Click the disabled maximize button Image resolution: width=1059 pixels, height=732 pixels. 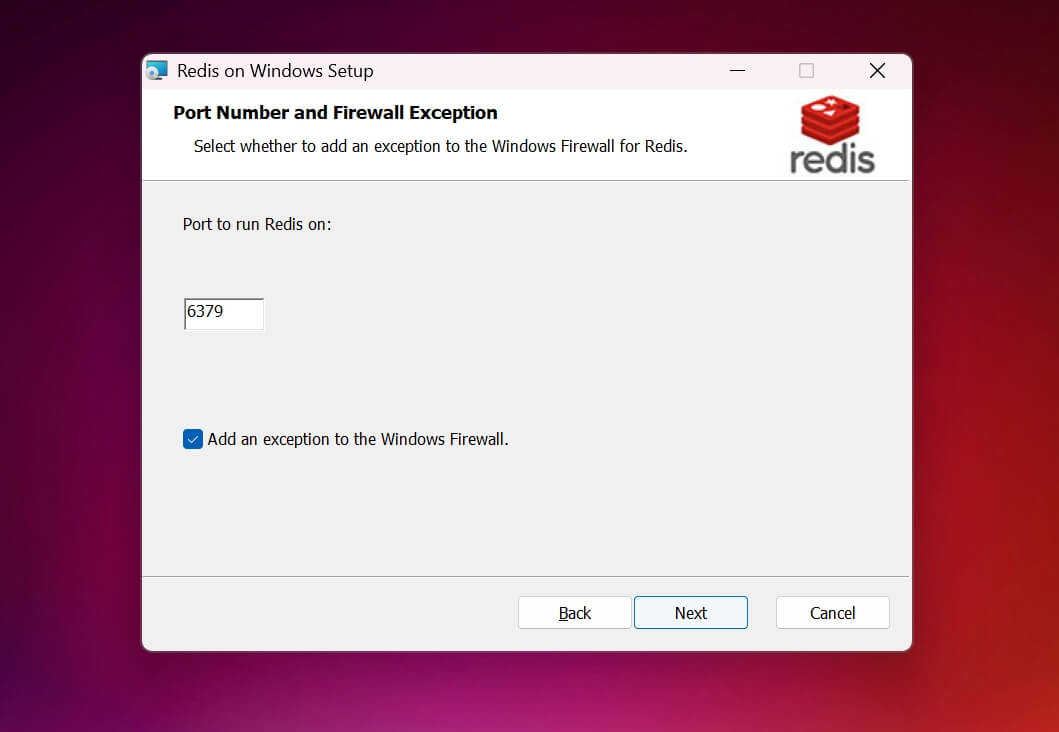click(x=806, y=70)
